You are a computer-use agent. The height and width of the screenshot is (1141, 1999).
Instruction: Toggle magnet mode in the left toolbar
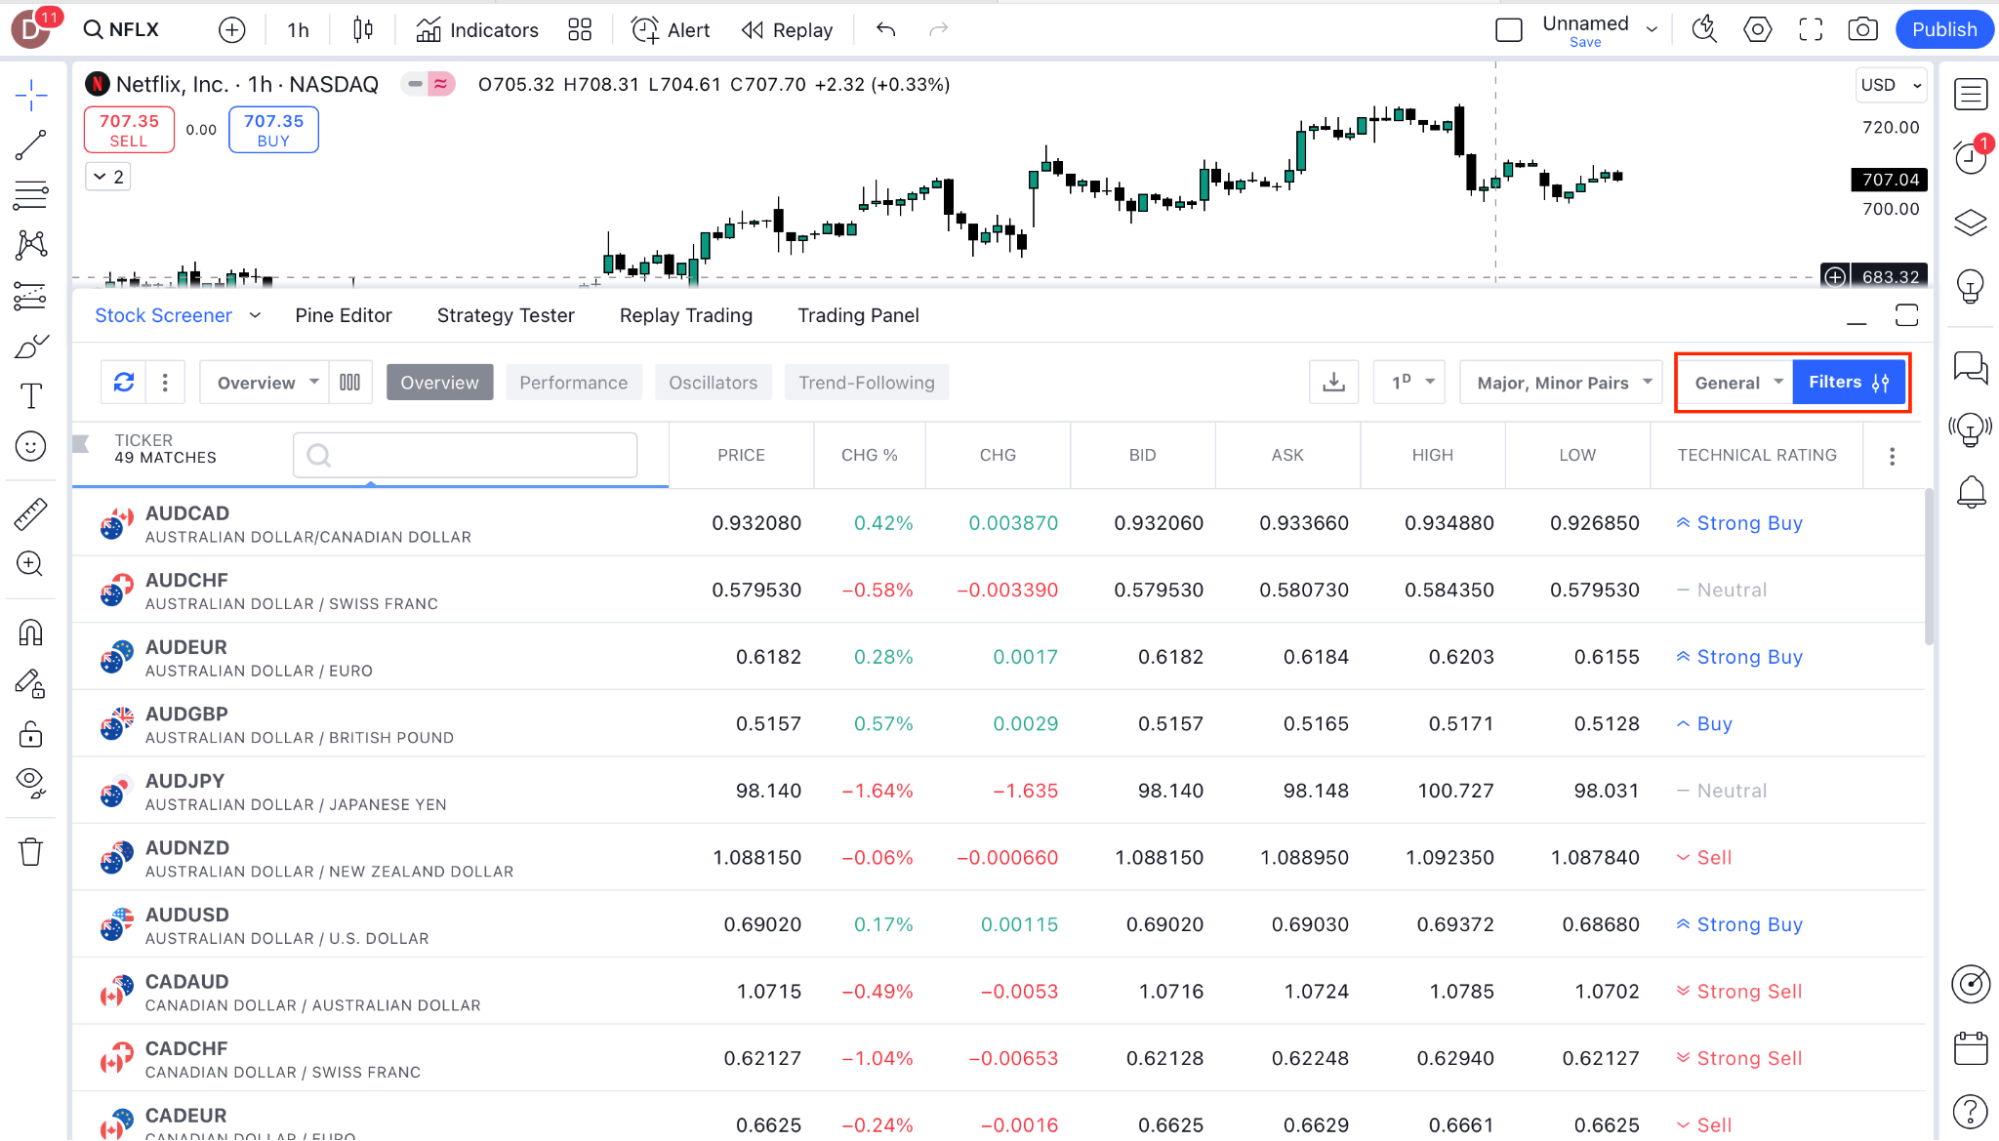(31, 632)
